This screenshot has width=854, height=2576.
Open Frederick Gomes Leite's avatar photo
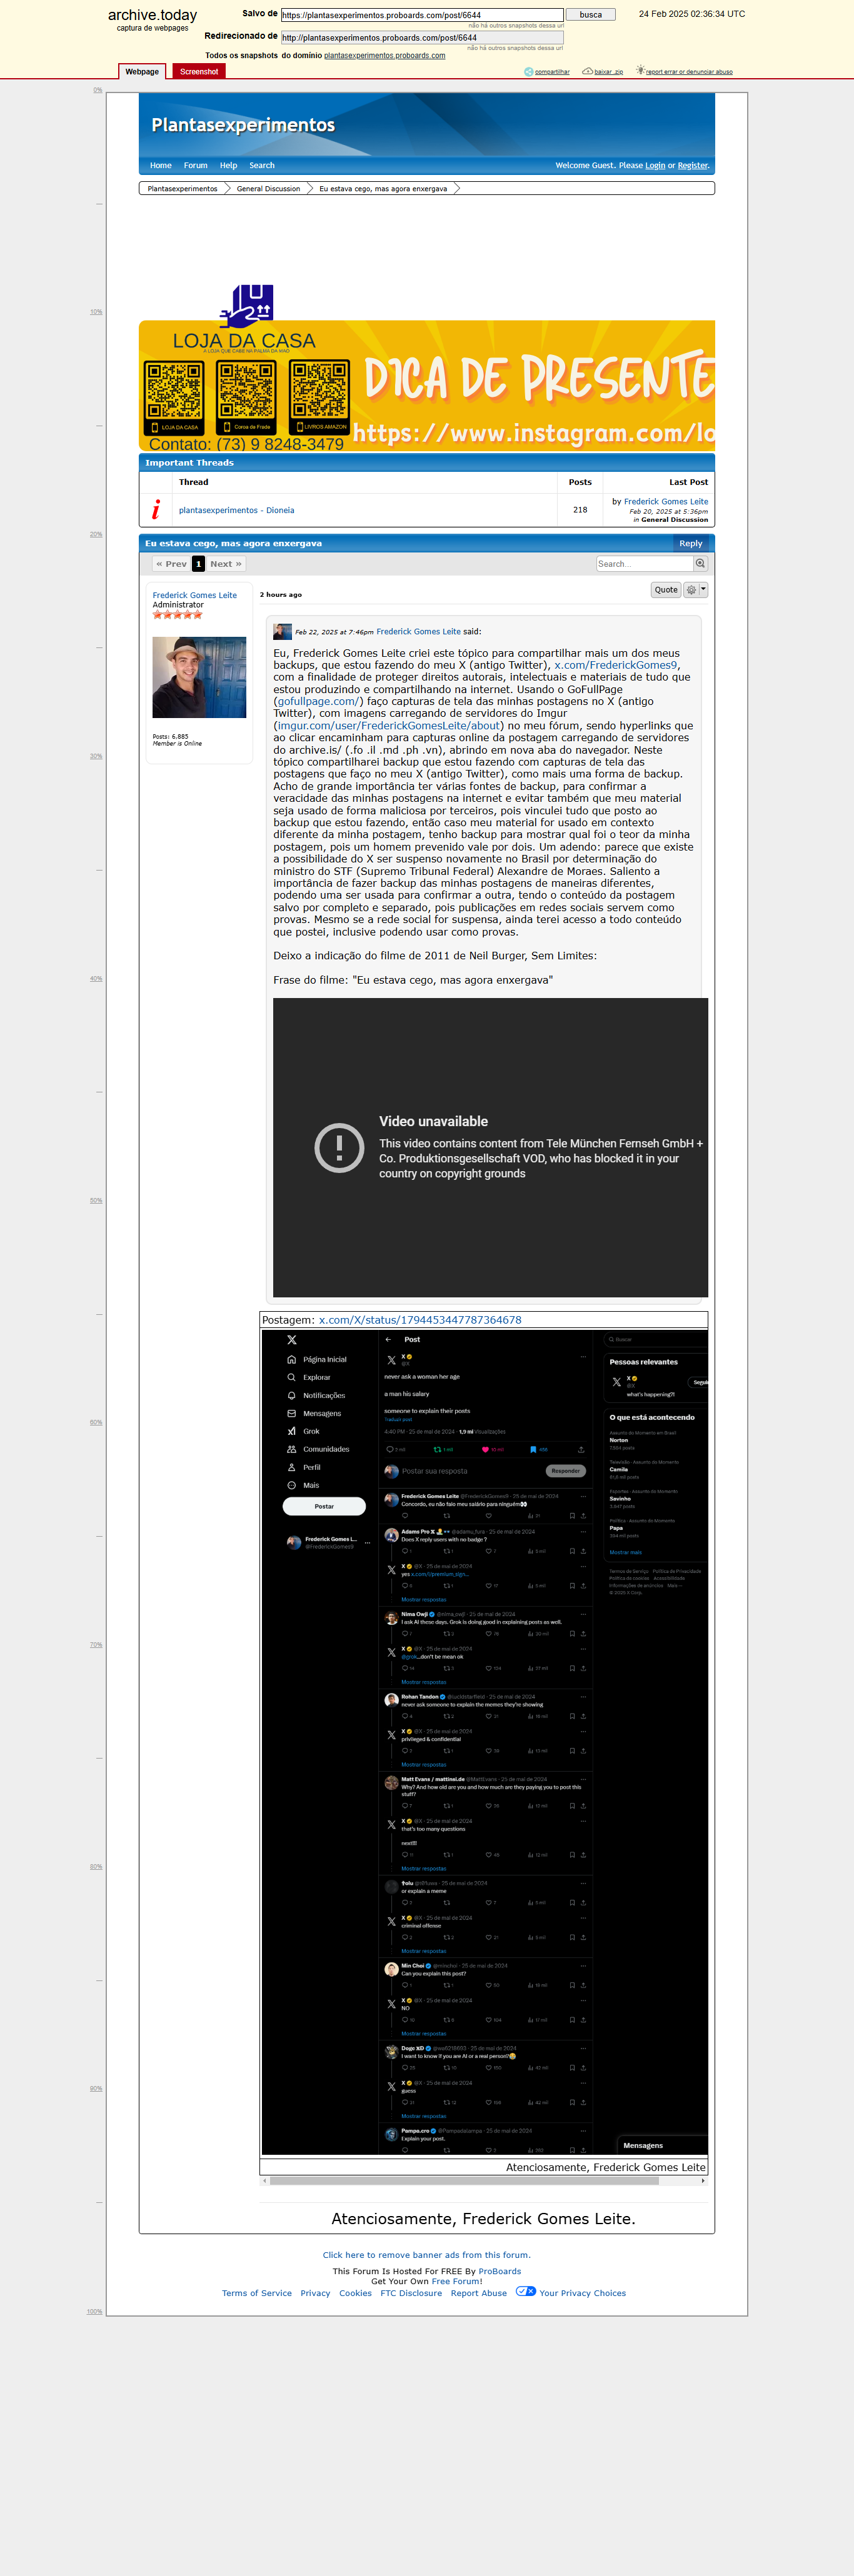coord(199,677)
